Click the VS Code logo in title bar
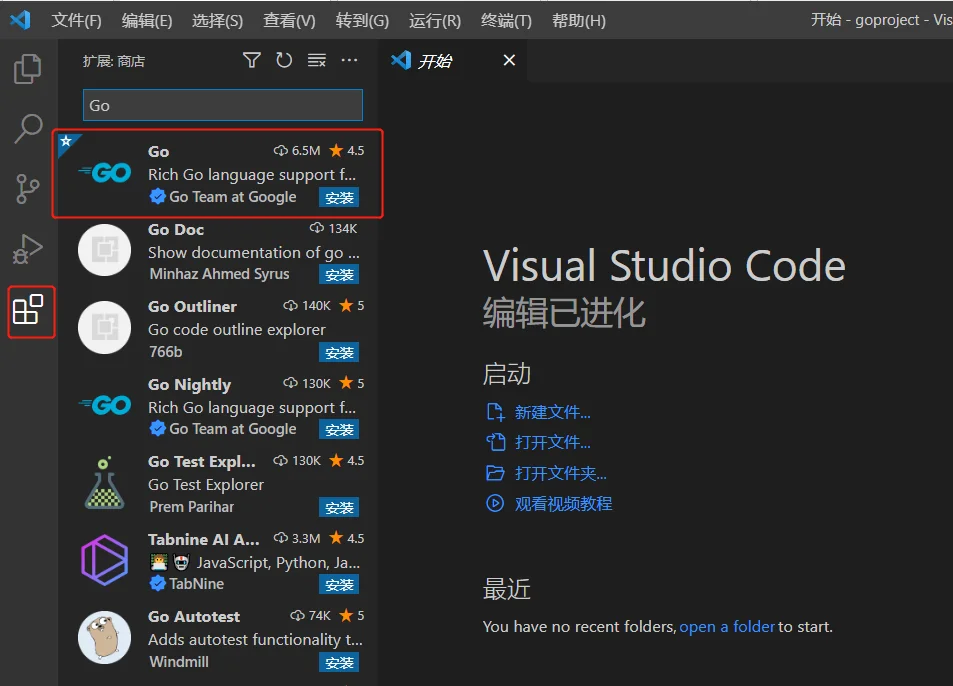 (21, 20)
